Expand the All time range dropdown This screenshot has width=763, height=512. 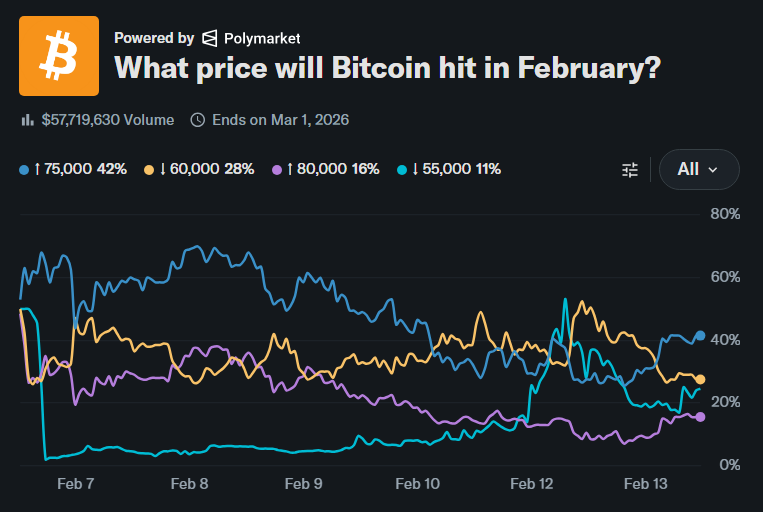[699, 170]
